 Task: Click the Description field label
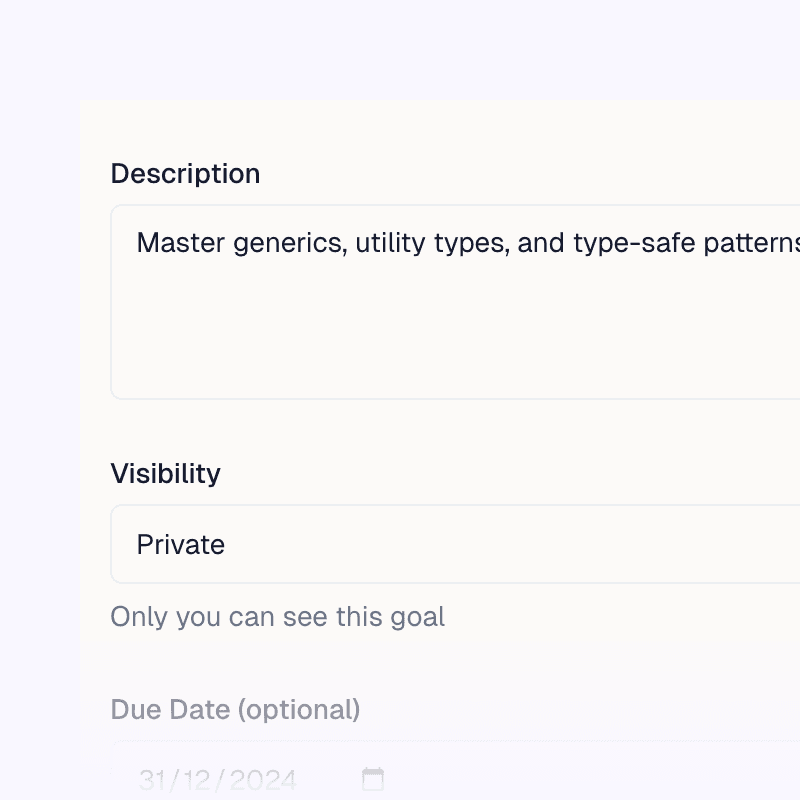click(185, 173)
